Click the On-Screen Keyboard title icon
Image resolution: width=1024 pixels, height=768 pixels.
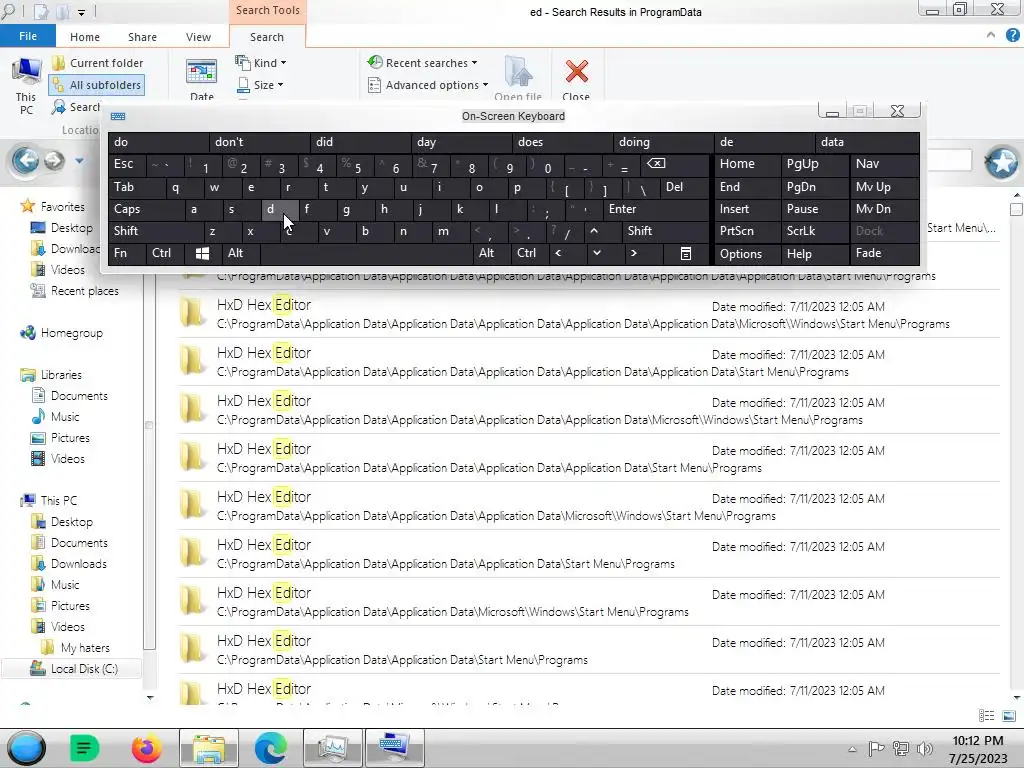[x=118, y=116]
